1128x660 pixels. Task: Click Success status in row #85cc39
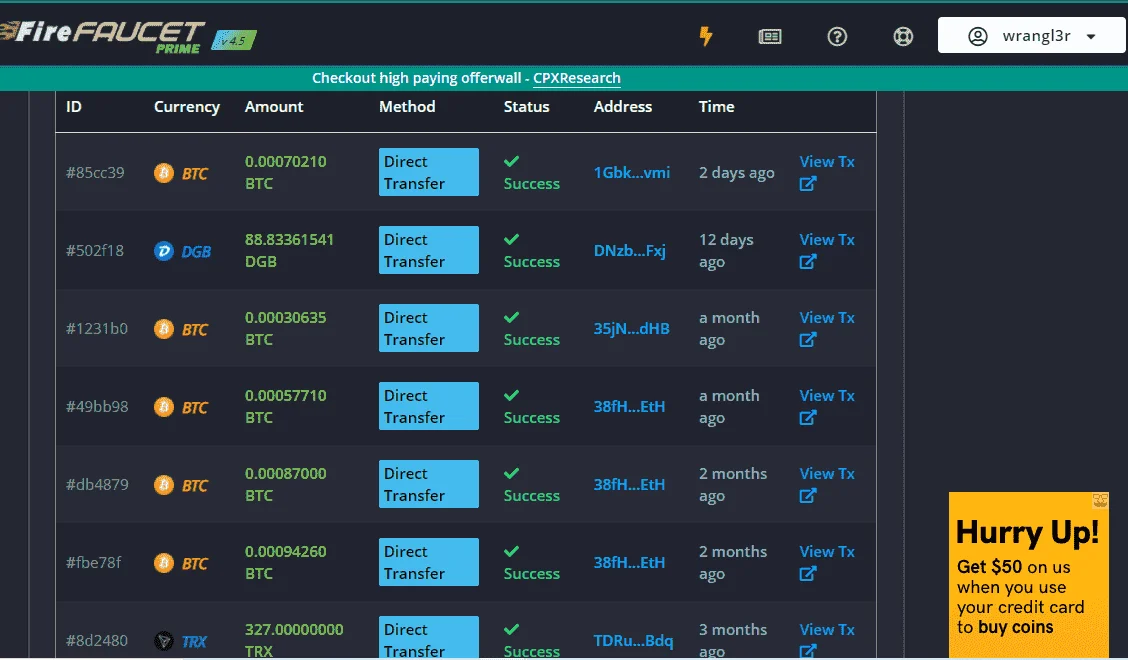coord(532,173)
